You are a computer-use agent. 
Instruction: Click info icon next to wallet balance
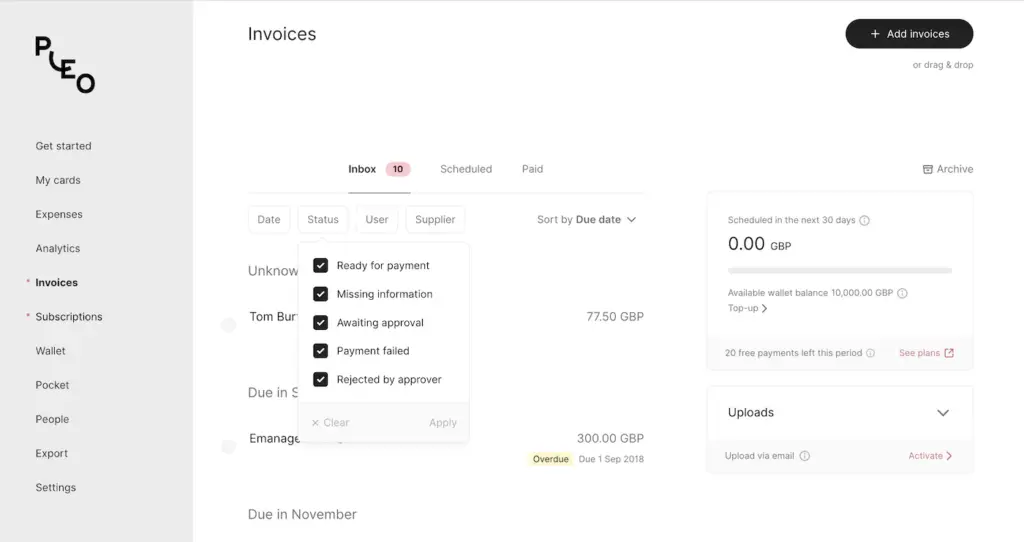902,293
